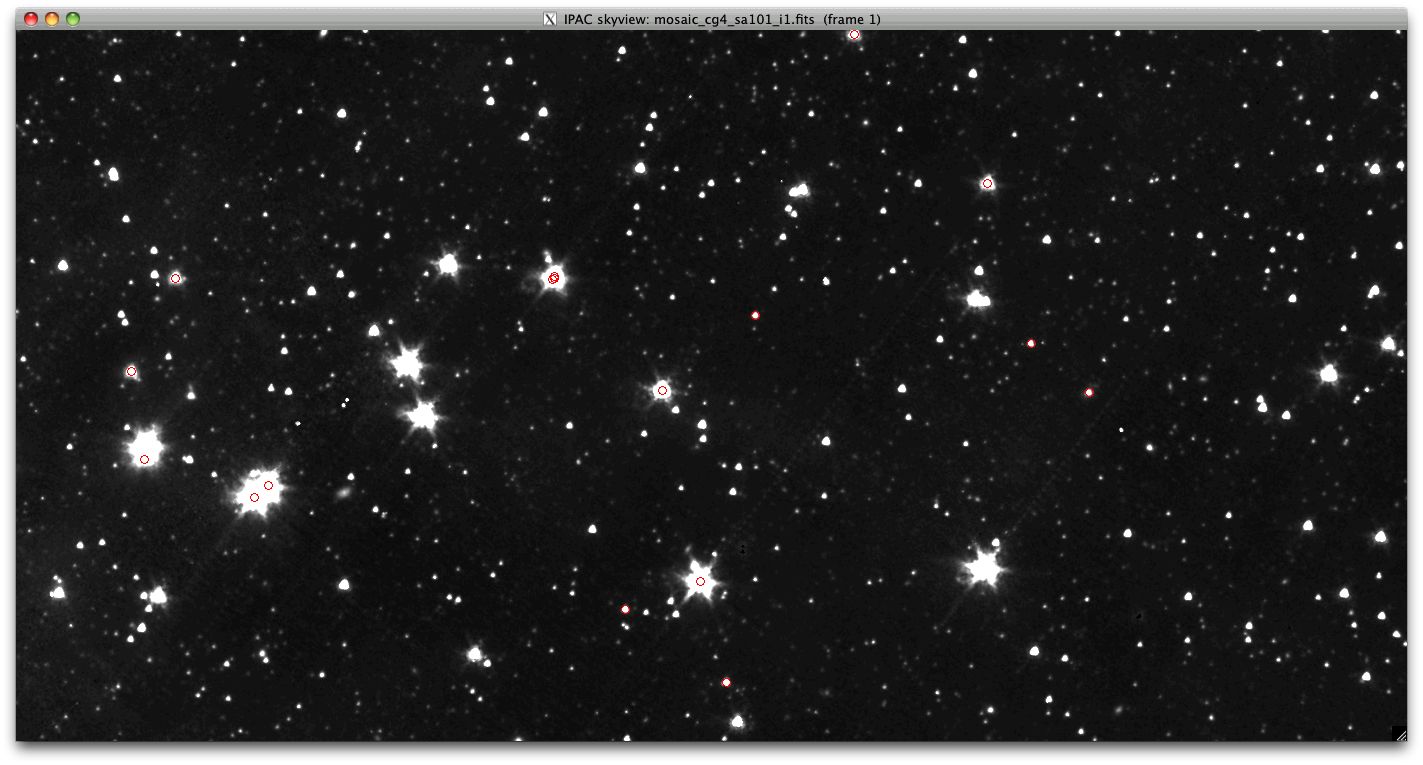Click the upper star of the vertical bright star pair
The height and width of the screenshot is (765, 1423).
[407, 364]
